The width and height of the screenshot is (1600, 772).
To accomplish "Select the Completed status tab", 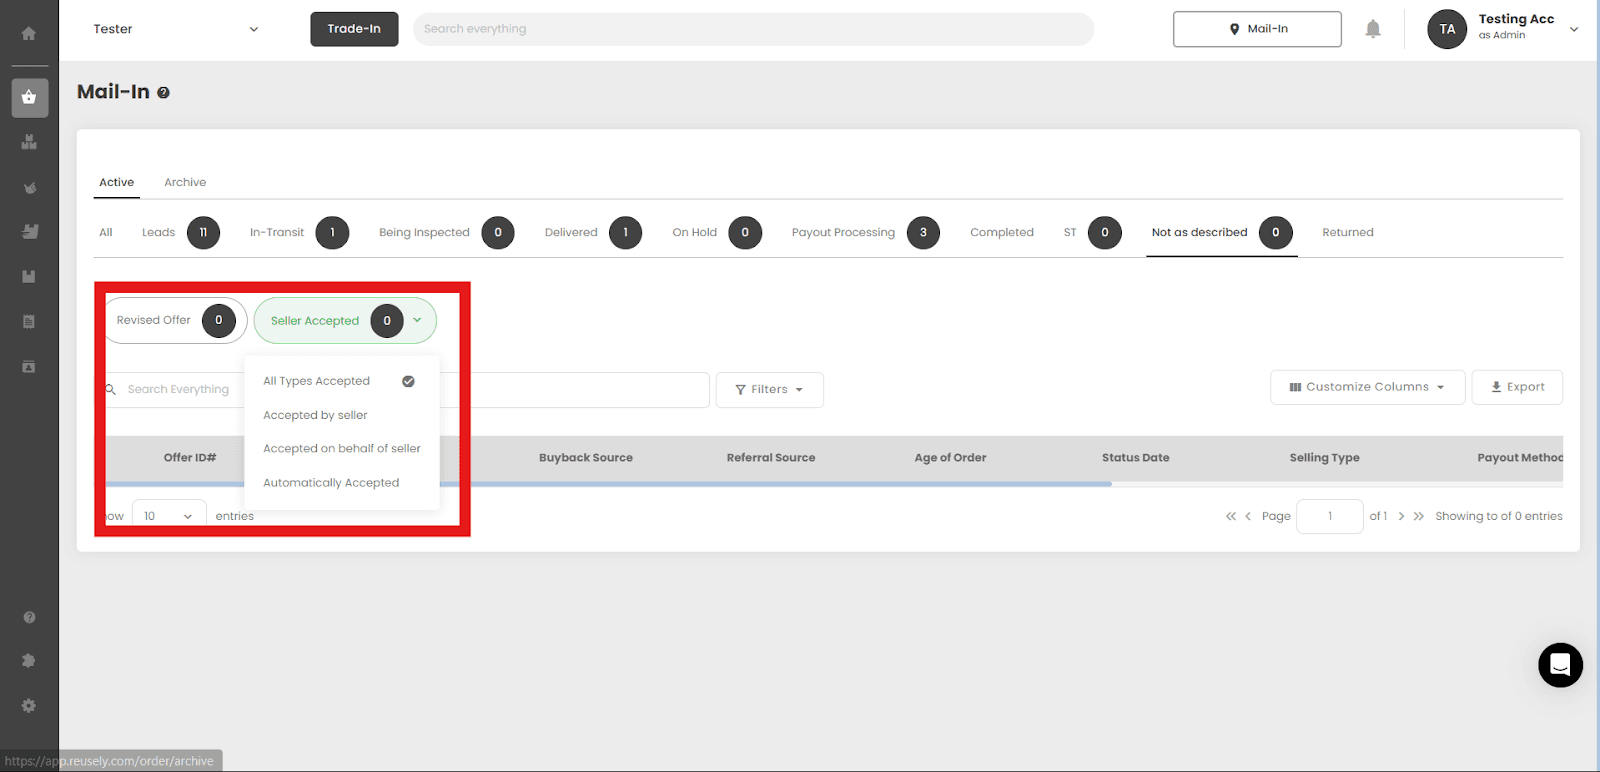I will coord(1002,233).
